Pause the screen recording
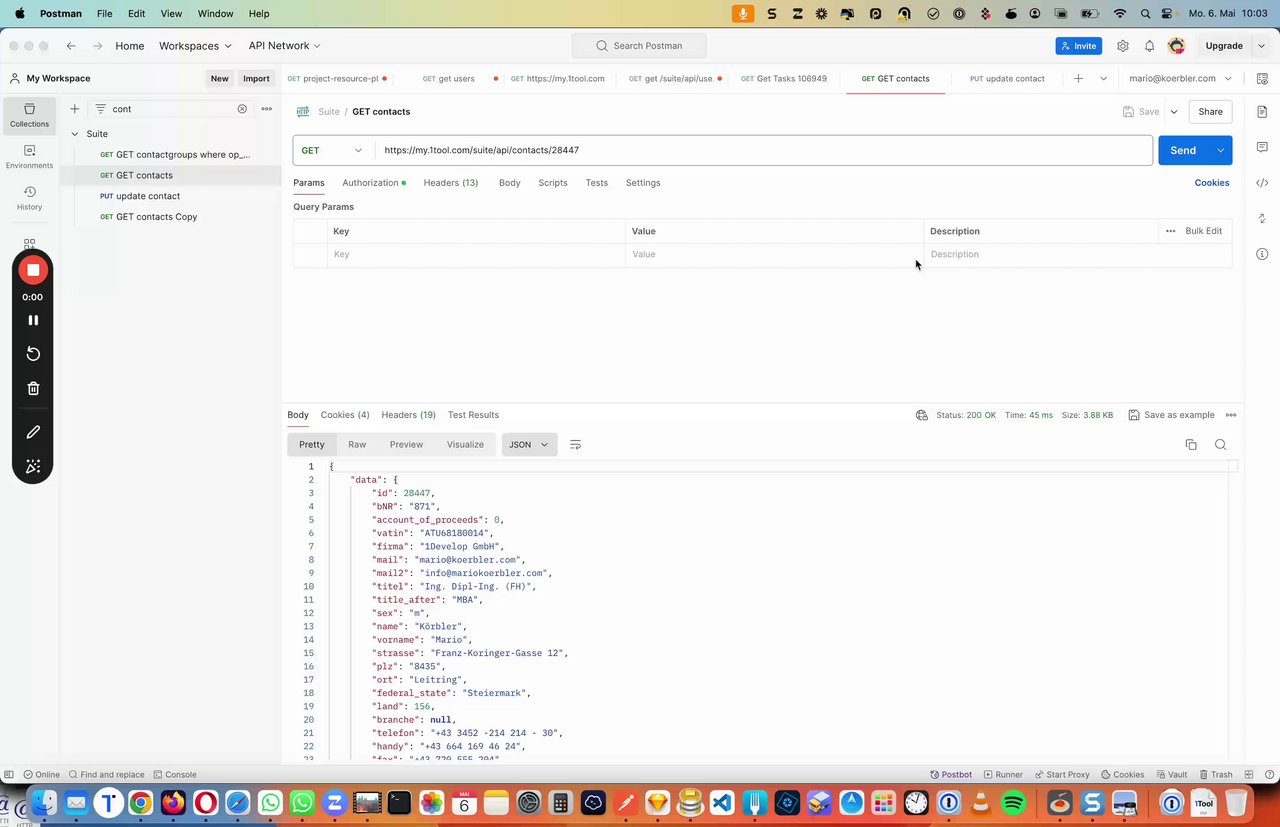Screen dimensions: 1280x827 pyautogui.click(x=33, y=320)
